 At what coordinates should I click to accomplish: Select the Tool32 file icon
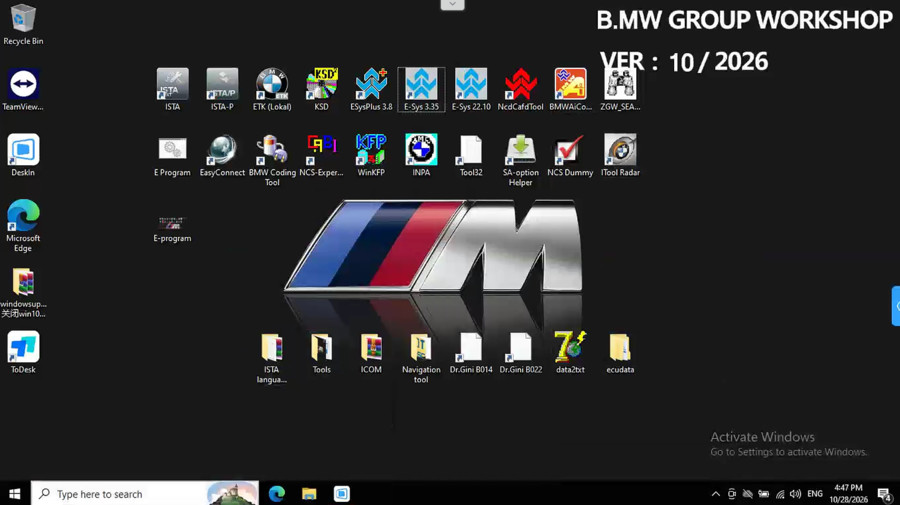pyautogui.click(x=471, y=156)
